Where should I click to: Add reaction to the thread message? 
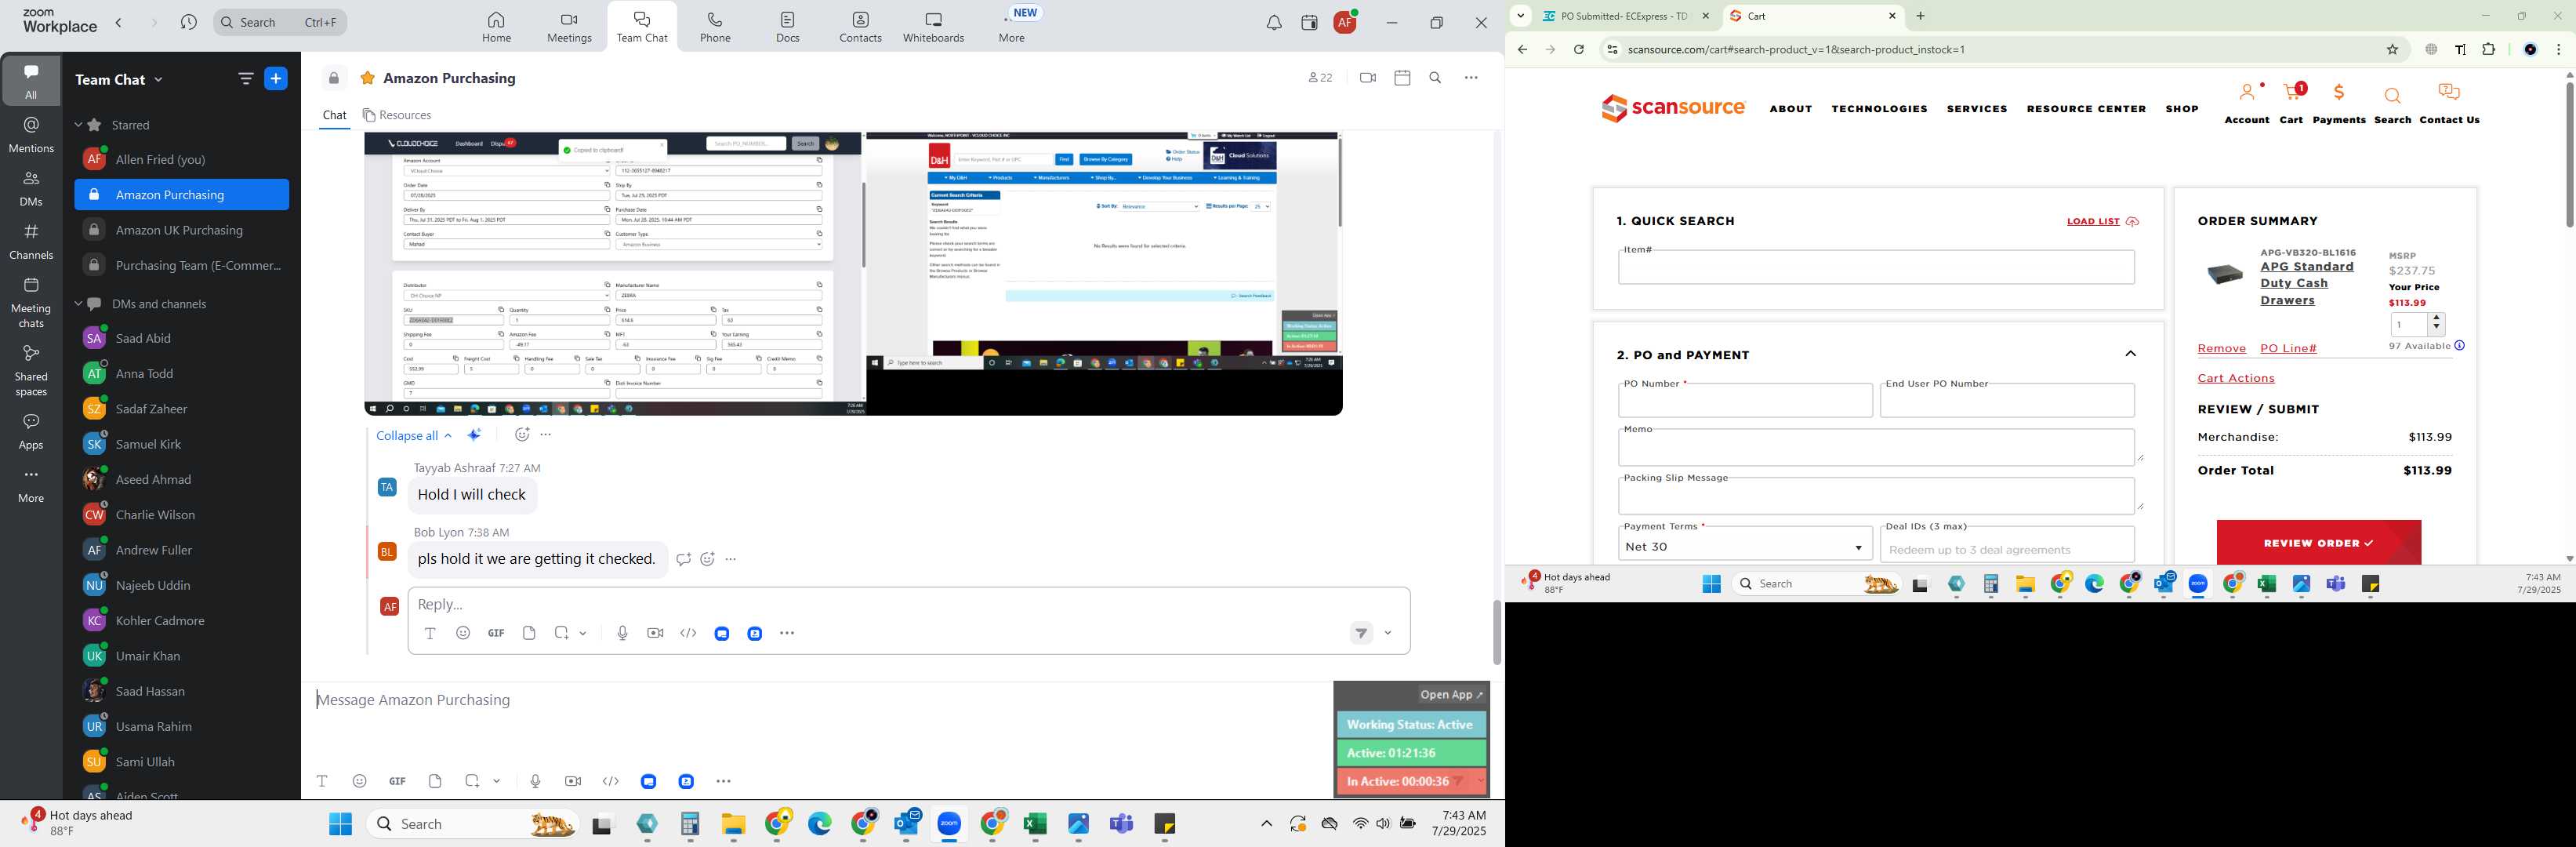tap(521, 435)
